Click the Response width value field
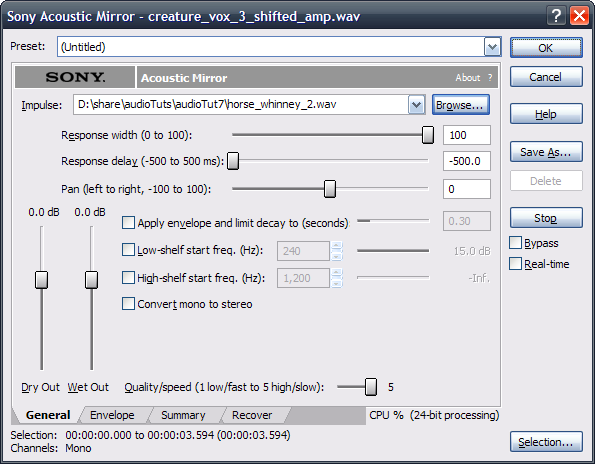Image resolution: width=595 pixels, height=464 pixels. (466, 135)
